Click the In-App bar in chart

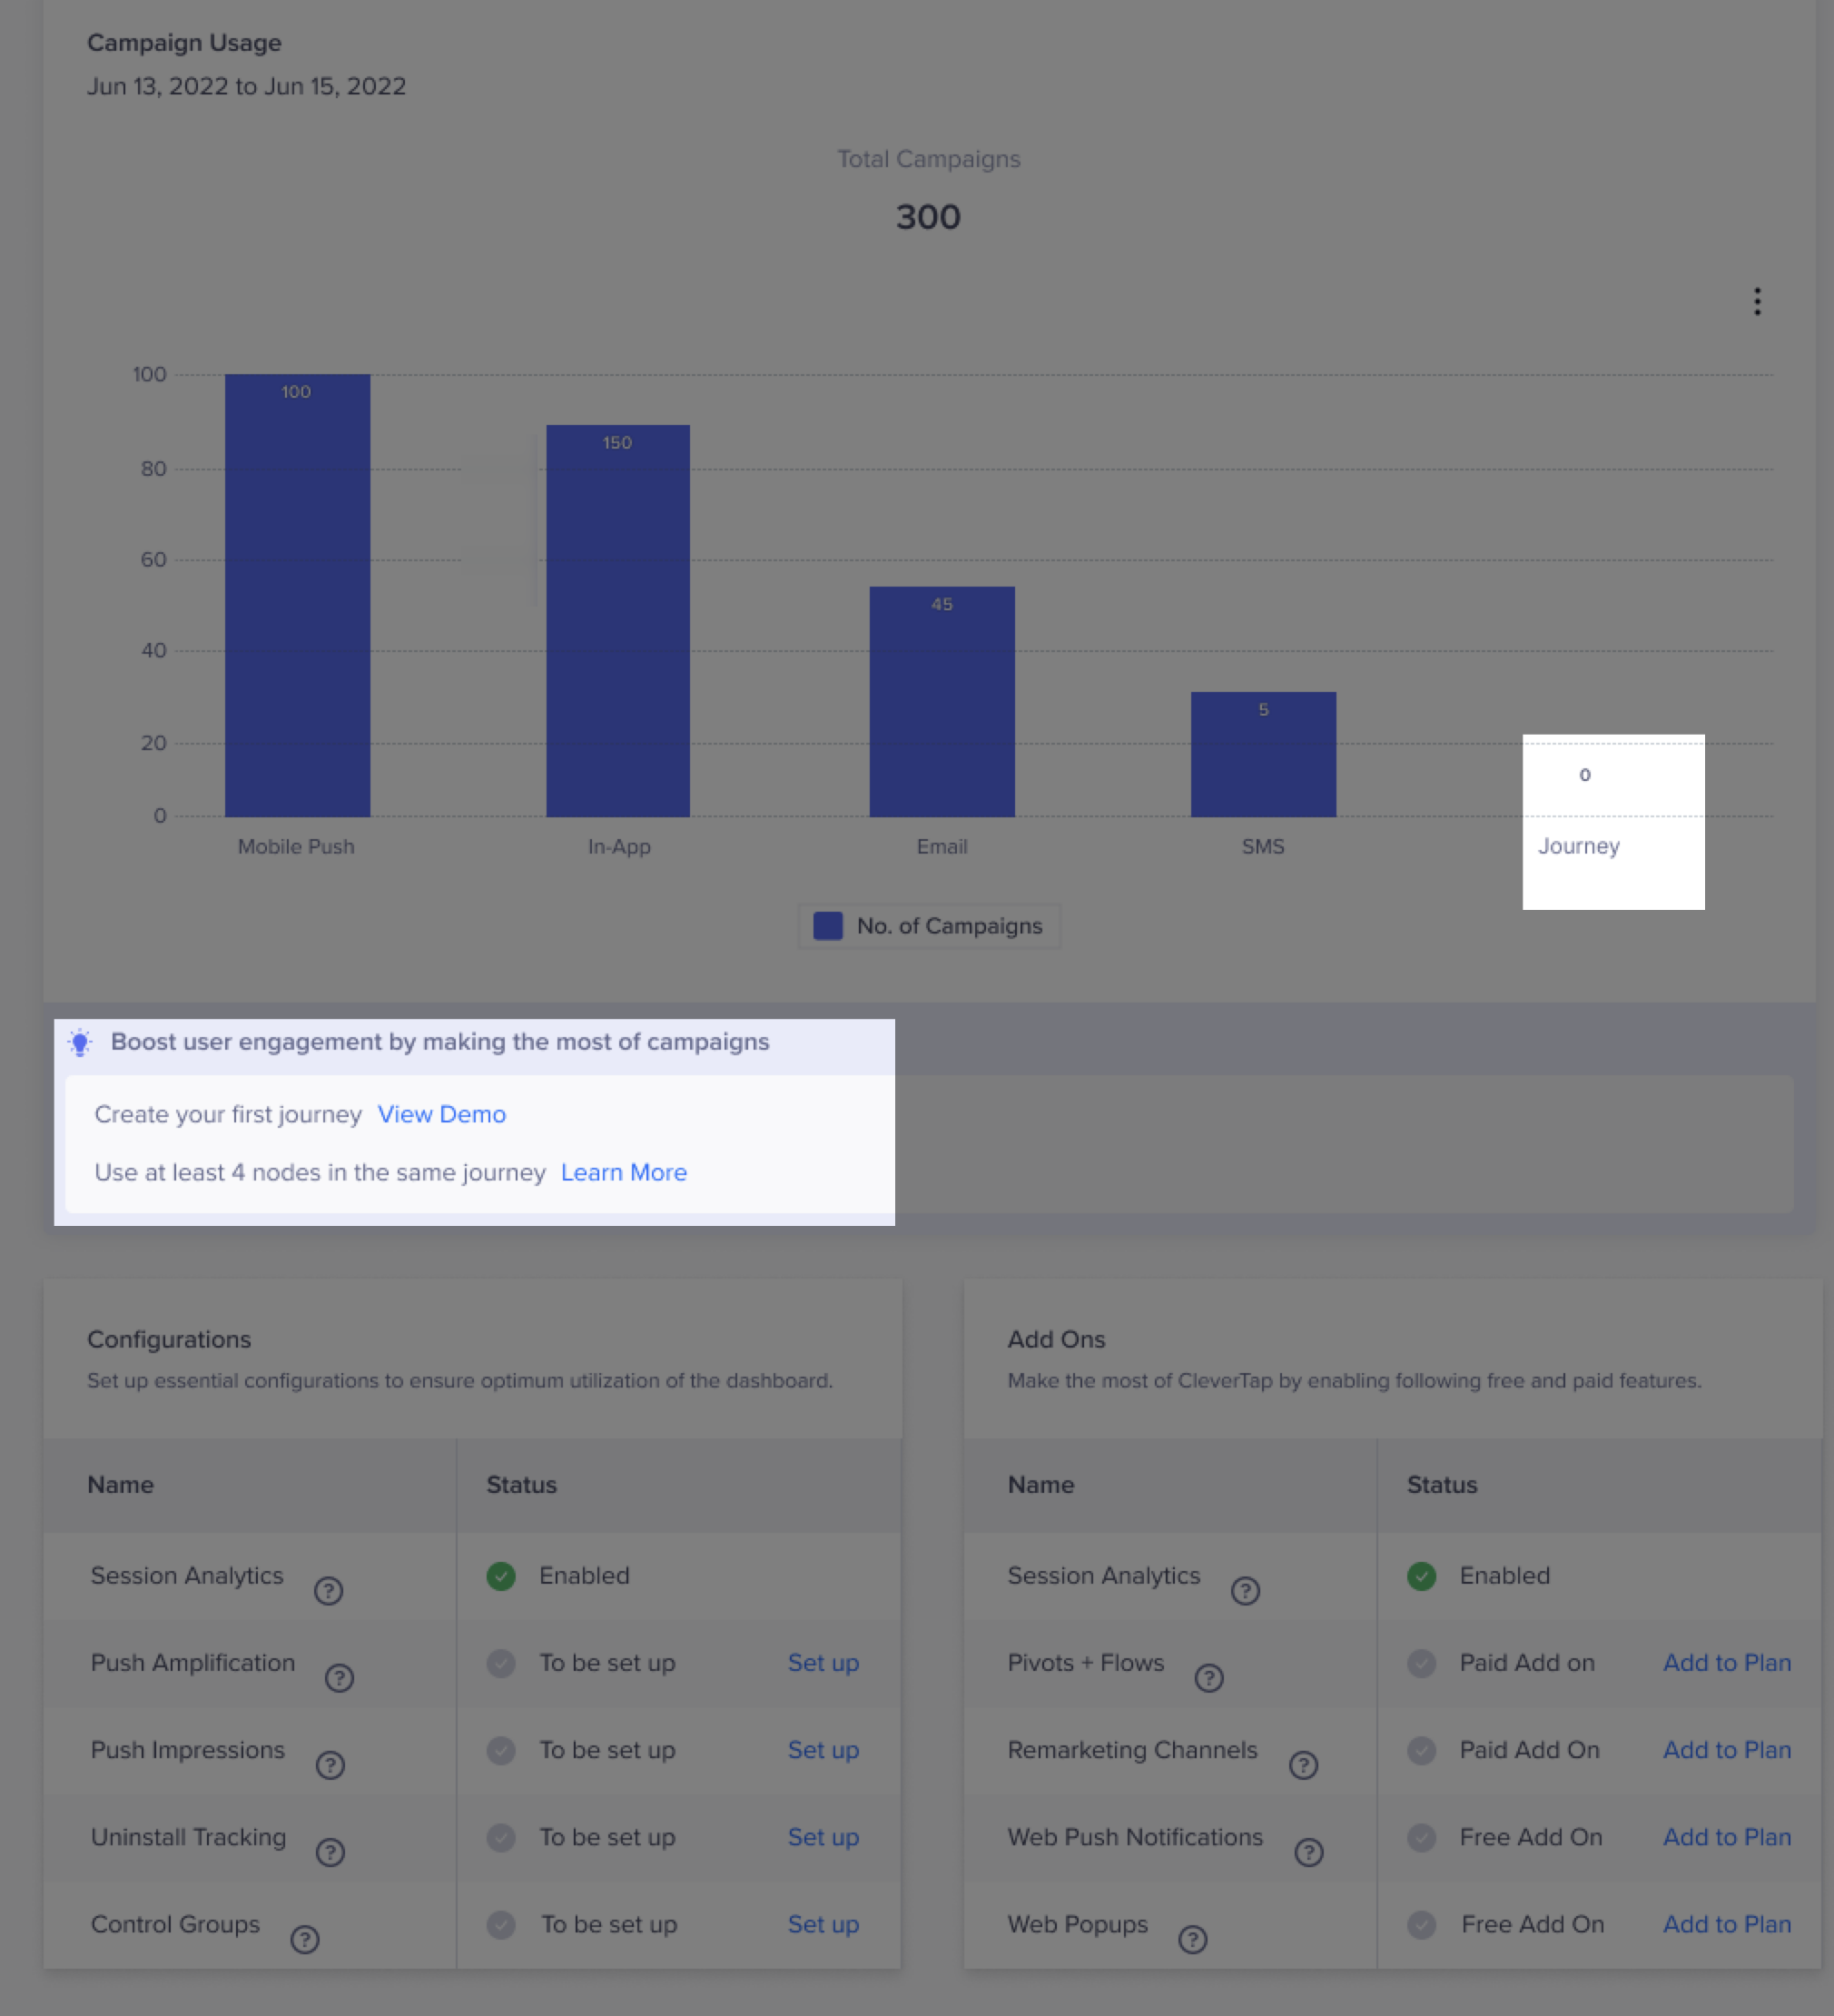pos(618,620)
